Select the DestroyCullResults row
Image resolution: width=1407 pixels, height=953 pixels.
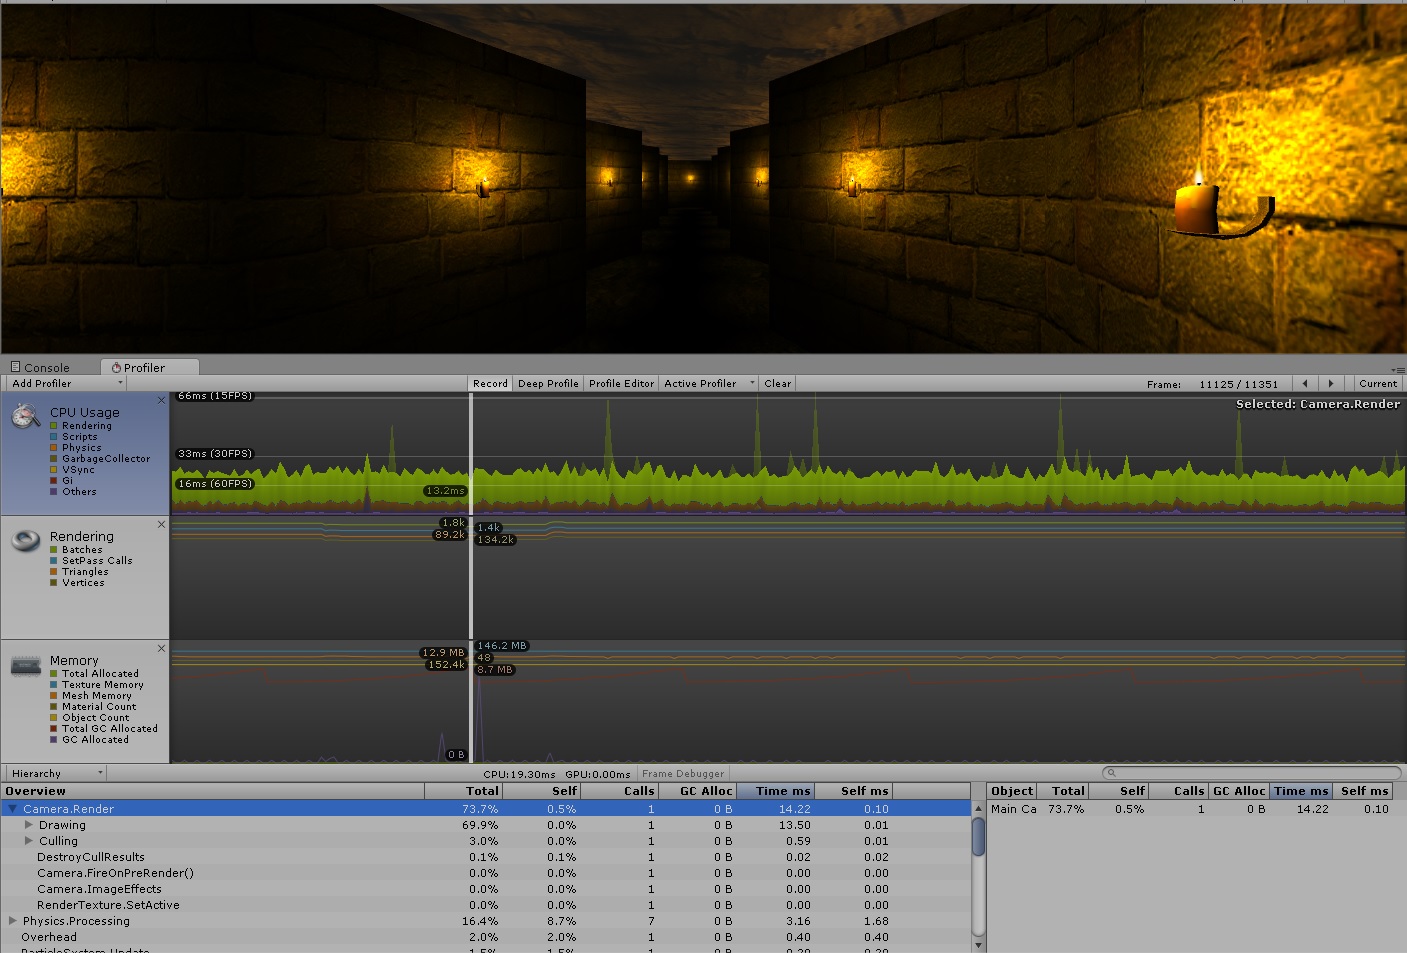(486, 857)
